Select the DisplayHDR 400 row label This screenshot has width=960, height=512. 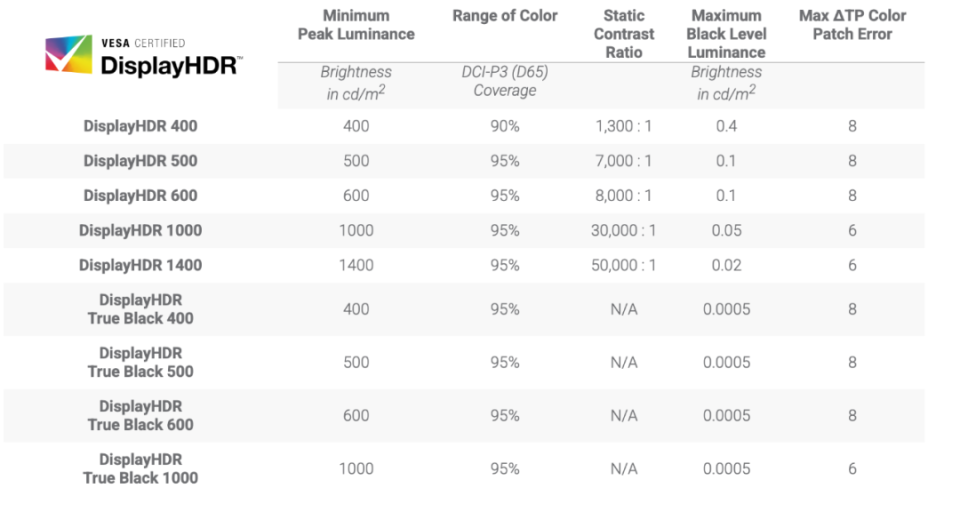140,126
